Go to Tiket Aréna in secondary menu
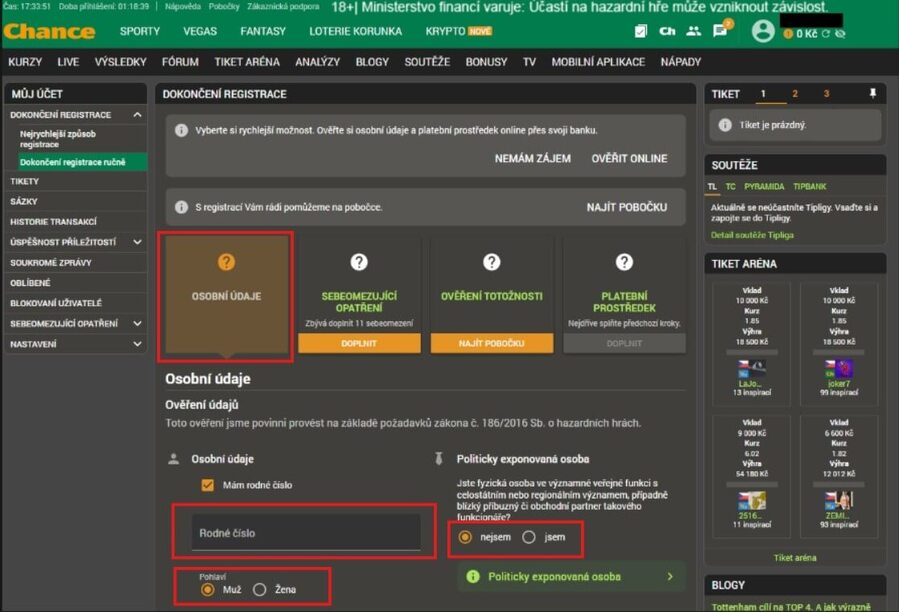 tap(247, 62)
